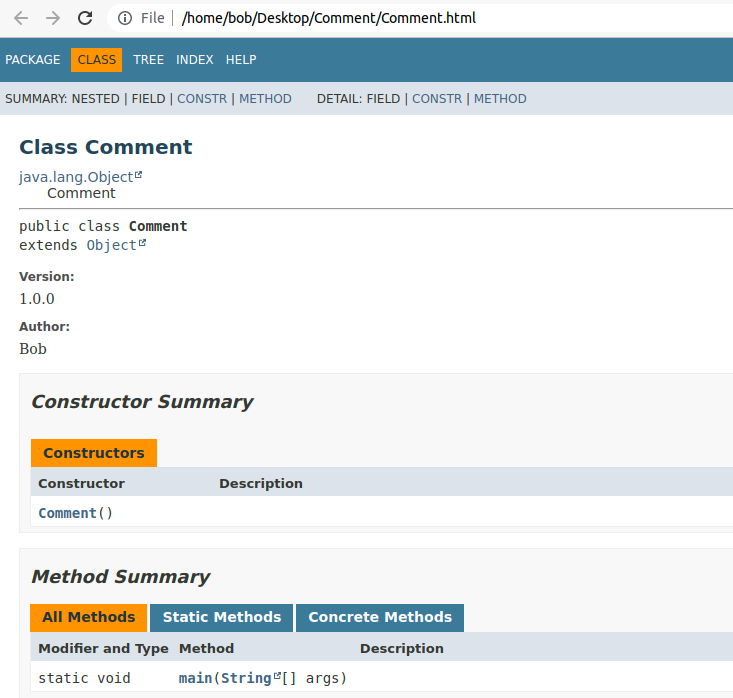Select the CLASS navigation item

coord(97,60)
